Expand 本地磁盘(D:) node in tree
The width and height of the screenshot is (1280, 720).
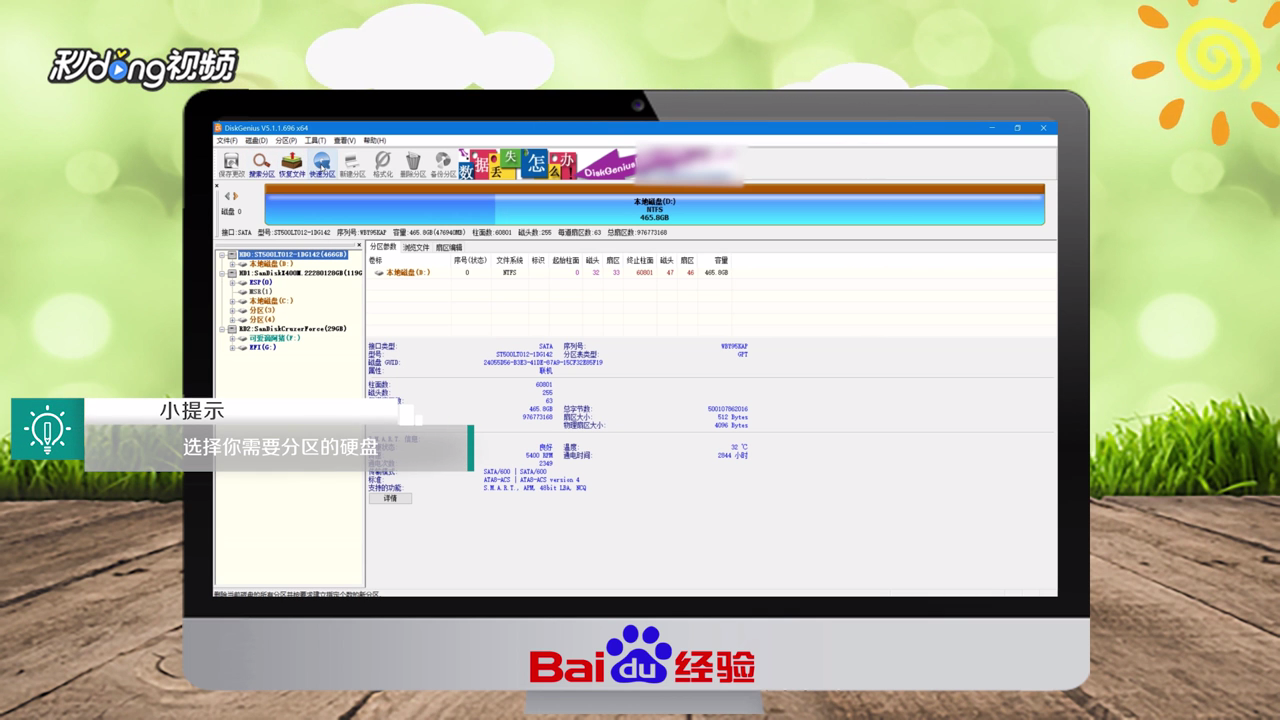click(x=232, y=264)
